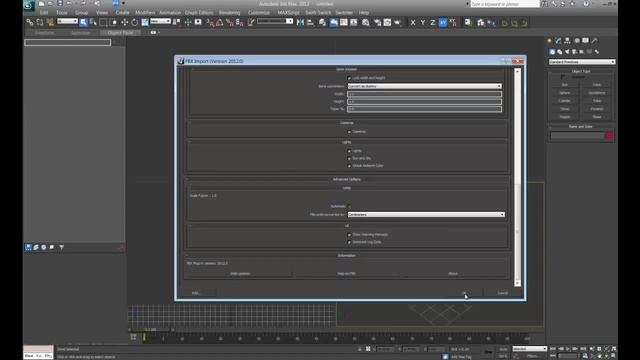Select the Move tool in main toolbar
Viewport: 640px width, 360px height.
click(124, 22)
